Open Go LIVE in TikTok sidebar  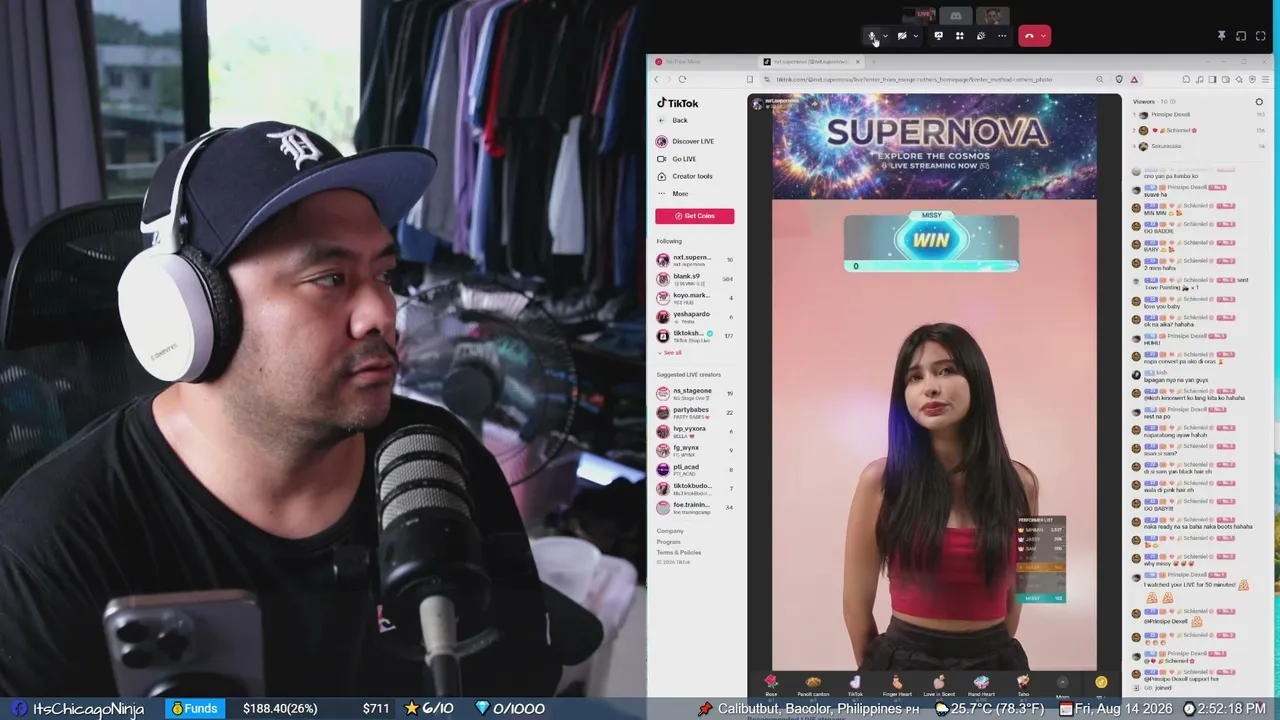tap(677, 159)
